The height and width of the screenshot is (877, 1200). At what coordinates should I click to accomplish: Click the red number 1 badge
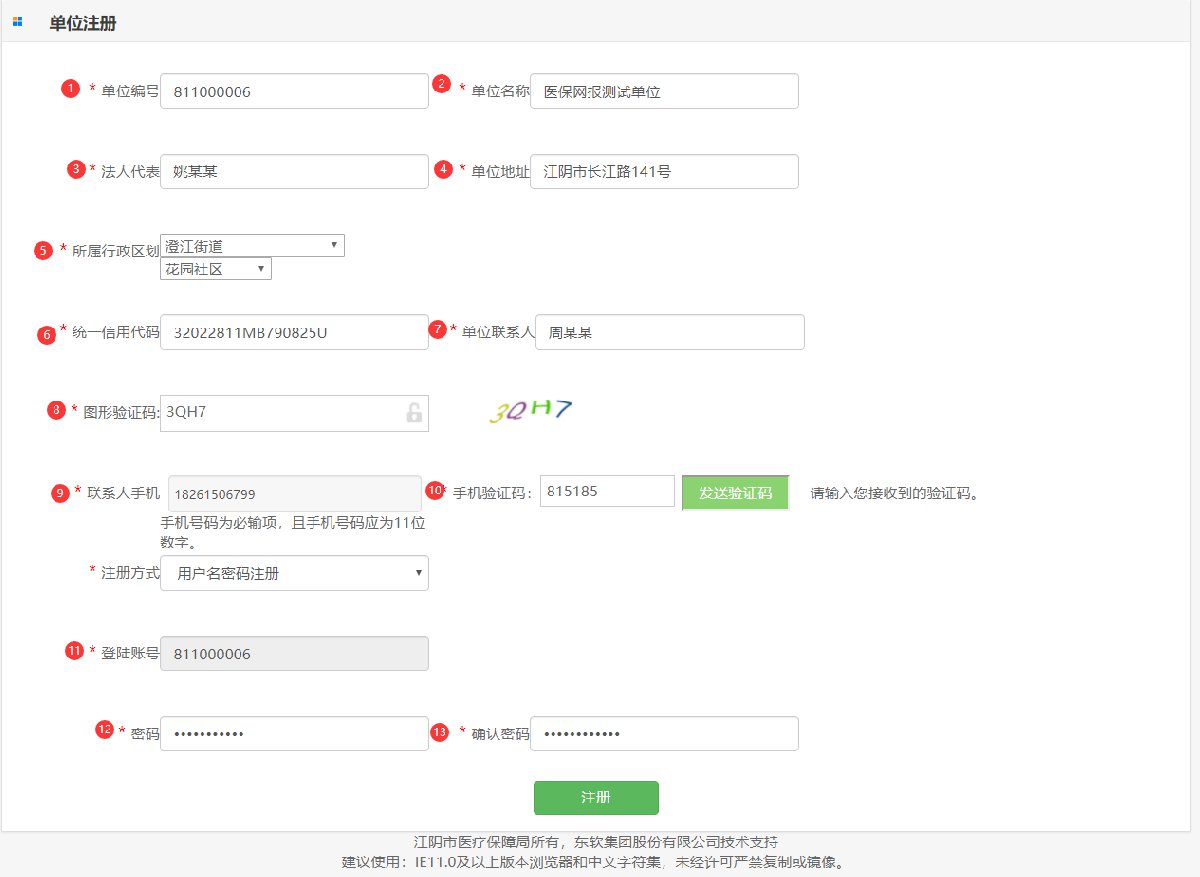pyautogui.click(x=70, y=88)
